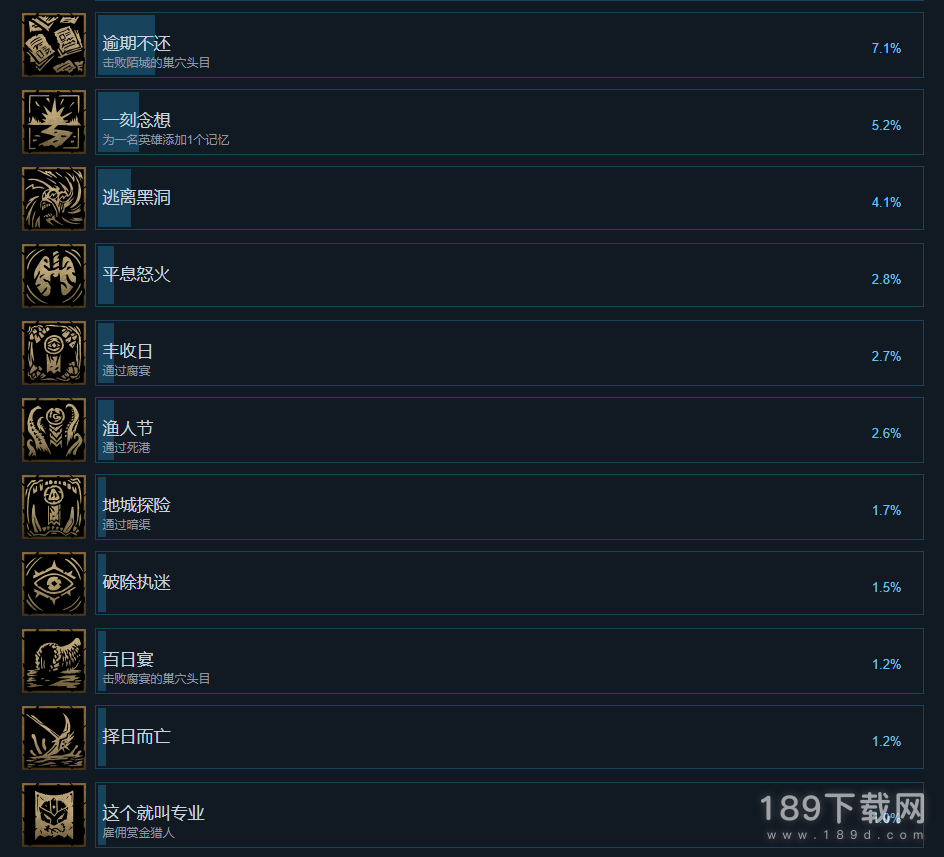Click the 通过腐宴 description text
The height and width of the screenshot is (857, 944).
tap(126, 371)
